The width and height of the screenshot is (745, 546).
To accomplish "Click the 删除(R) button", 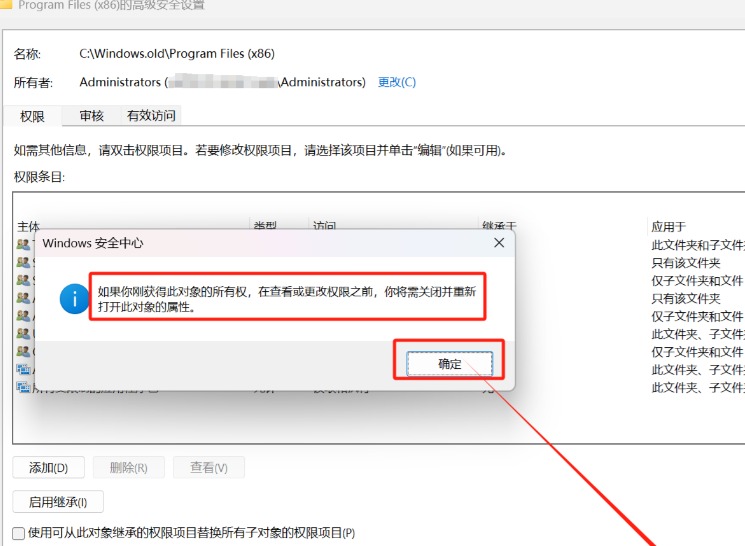I will tap(129, 468).
